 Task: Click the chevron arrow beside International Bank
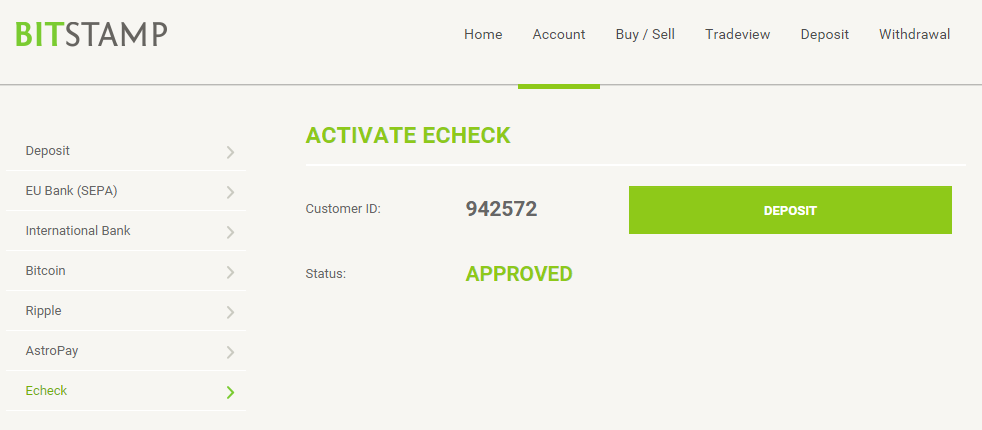[230, 232]
